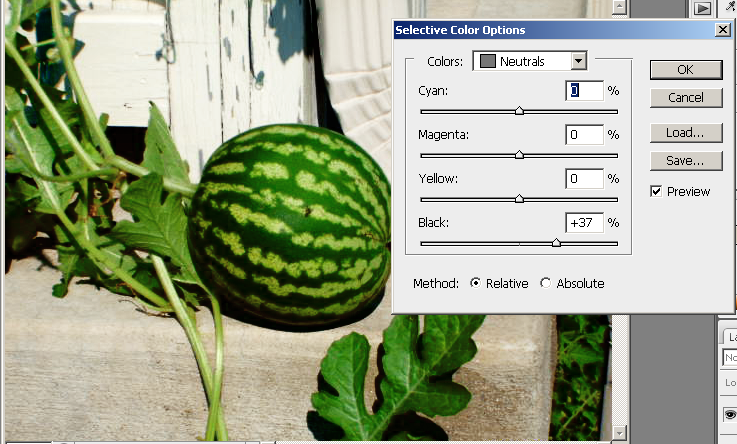This screenshot has width=737, height=444.
Task: Click the Magenta percentage input field
Action: click(584, 135)
